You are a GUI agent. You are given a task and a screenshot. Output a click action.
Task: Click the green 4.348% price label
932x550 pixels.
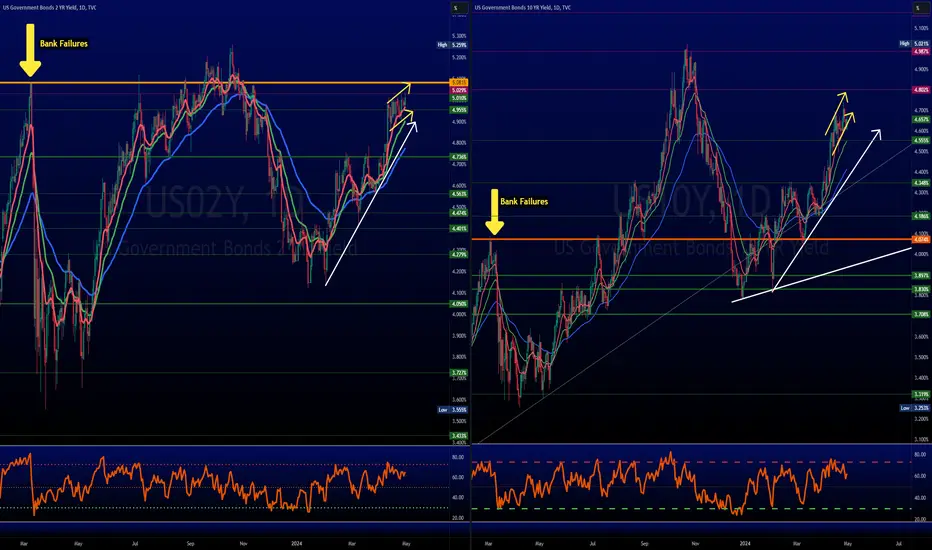[921, 183]
